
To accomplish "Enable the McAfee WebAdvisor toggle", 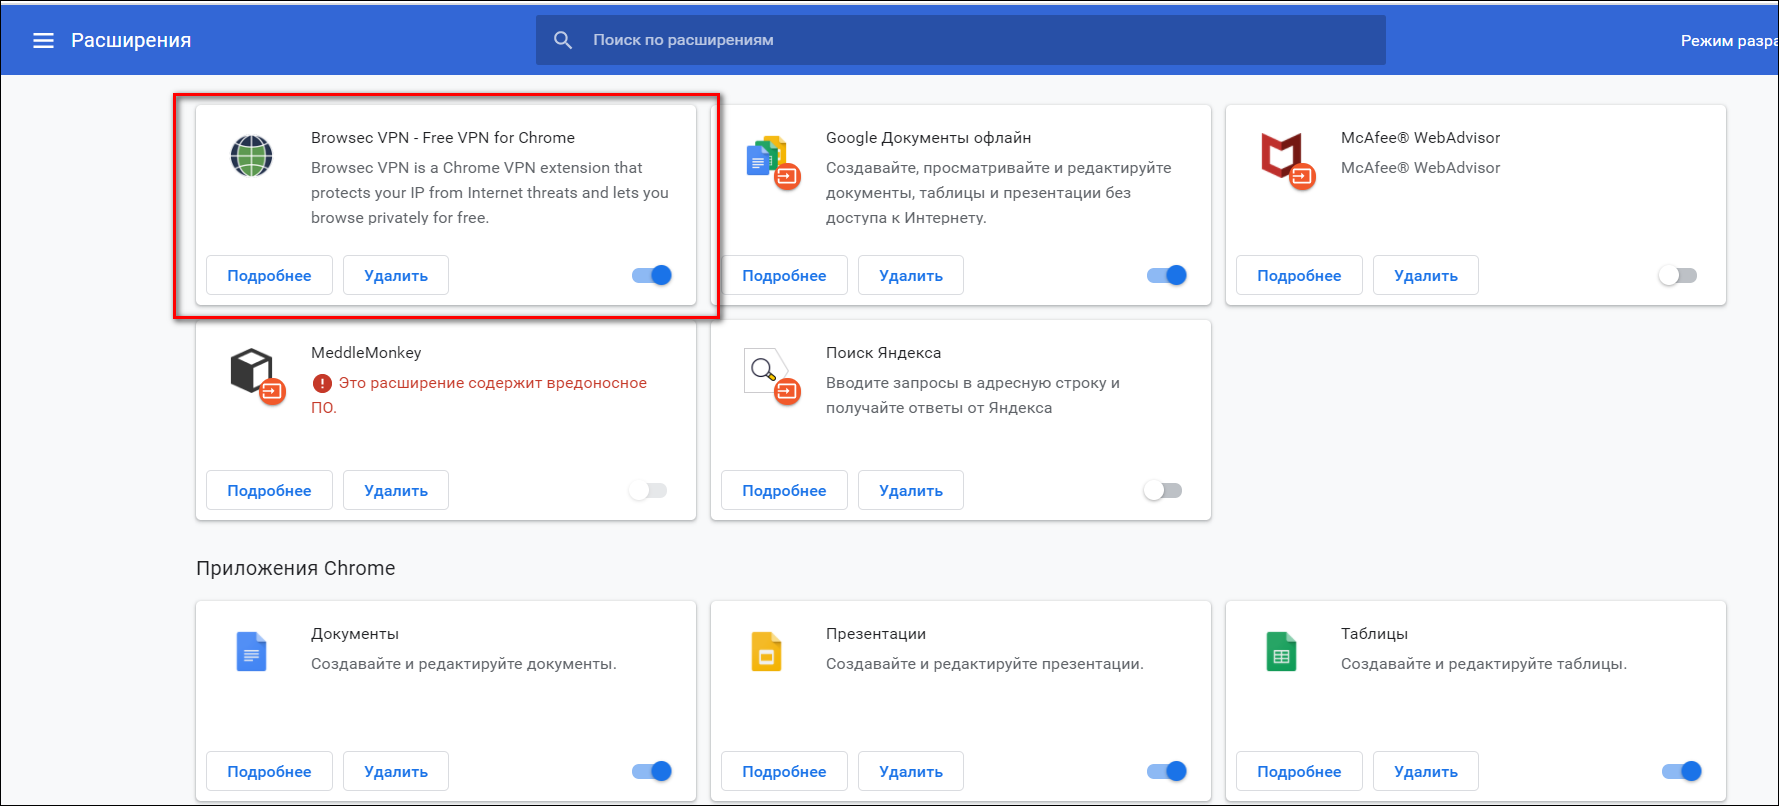I will [x=1678, y=275].
